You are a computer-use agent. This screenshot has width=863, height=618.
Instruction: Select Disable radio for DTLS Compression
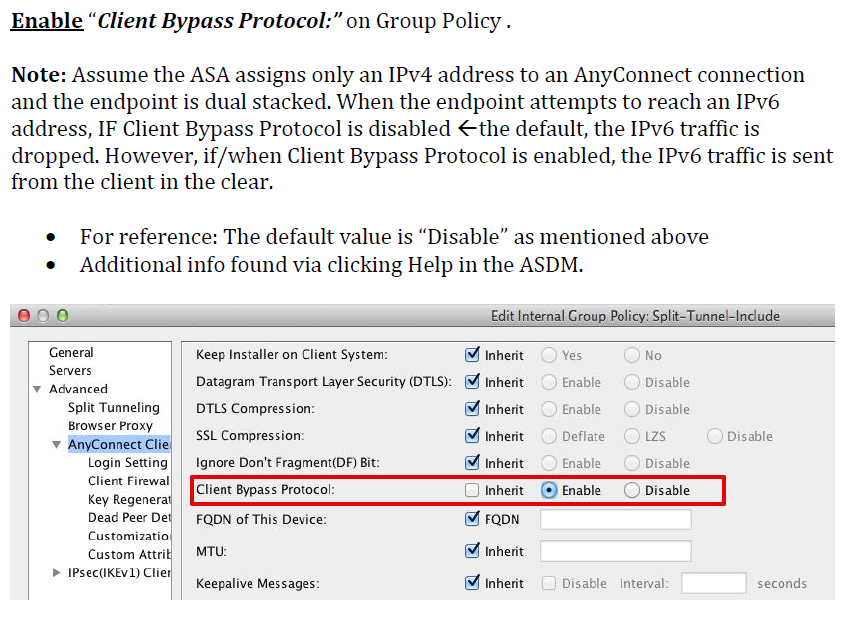631,409
